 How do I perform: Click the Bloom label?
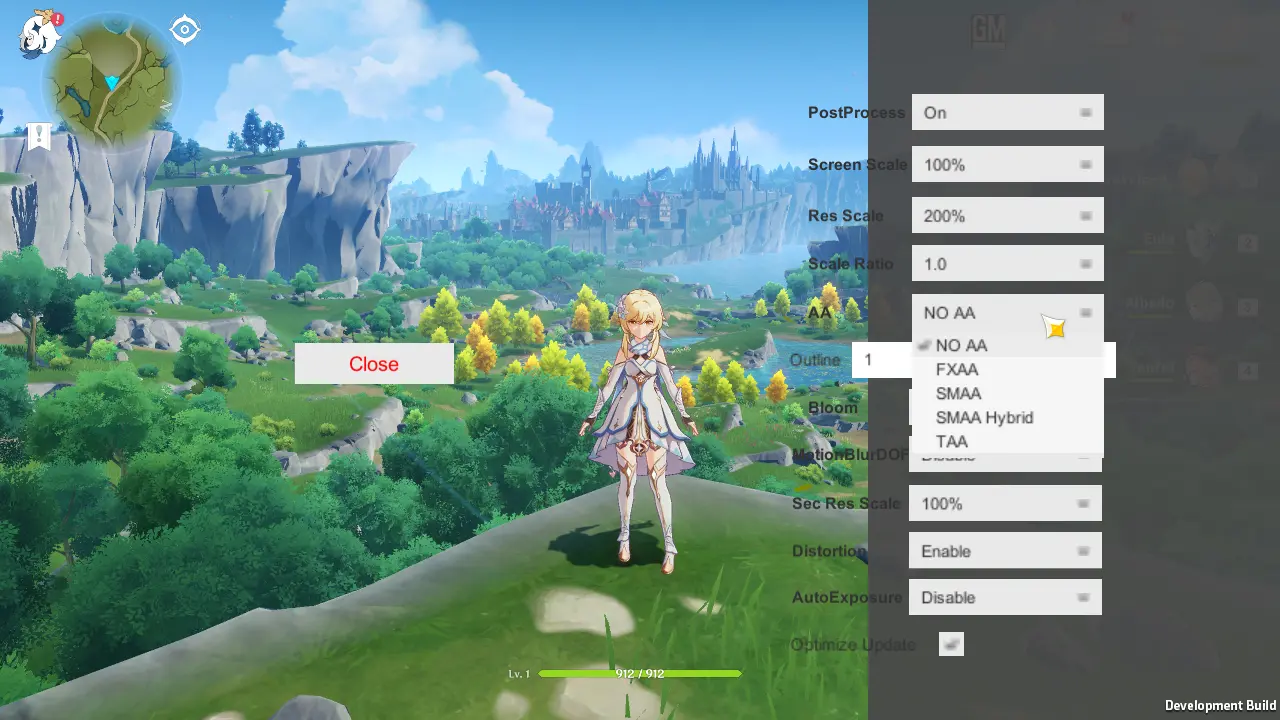click(833, 407)
